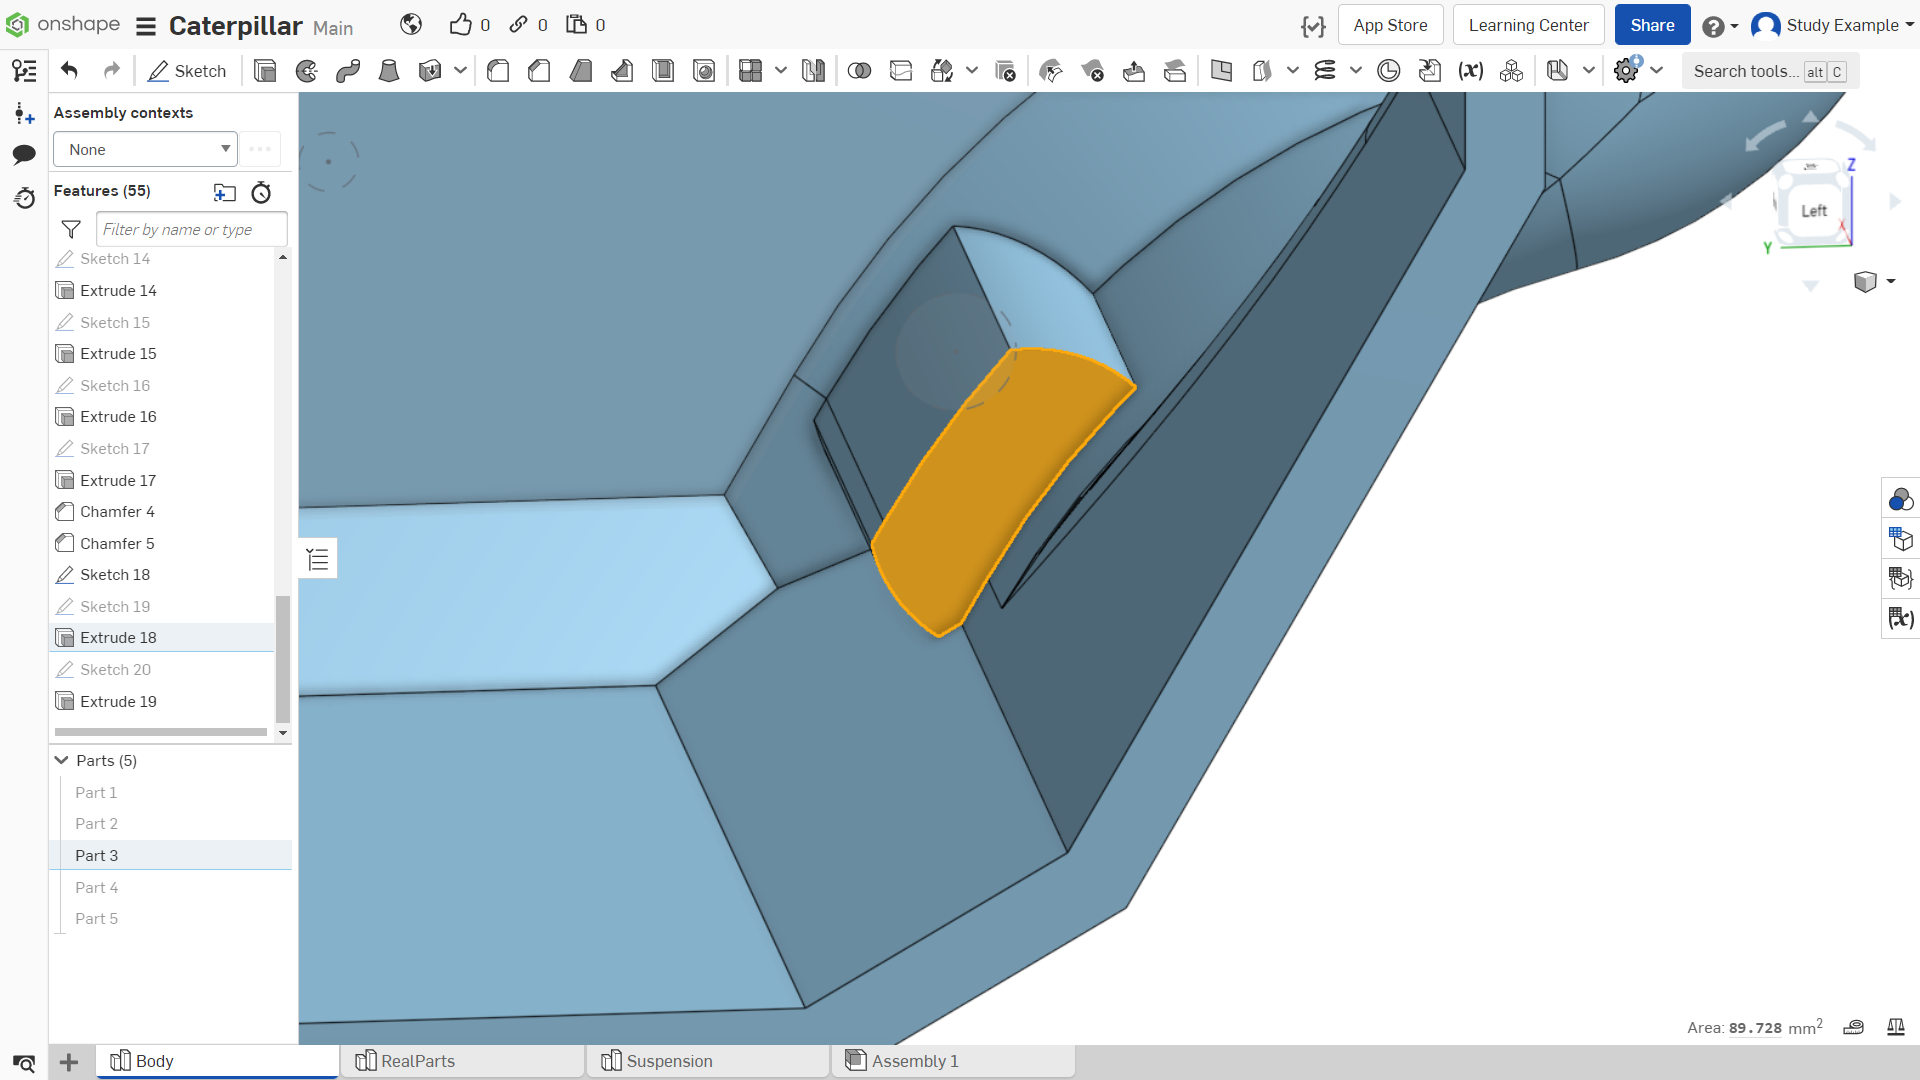The height and width of the screenshot is (1080, 1920).
Task: Open the Mass properties scale icon
Action: 1895,1027
